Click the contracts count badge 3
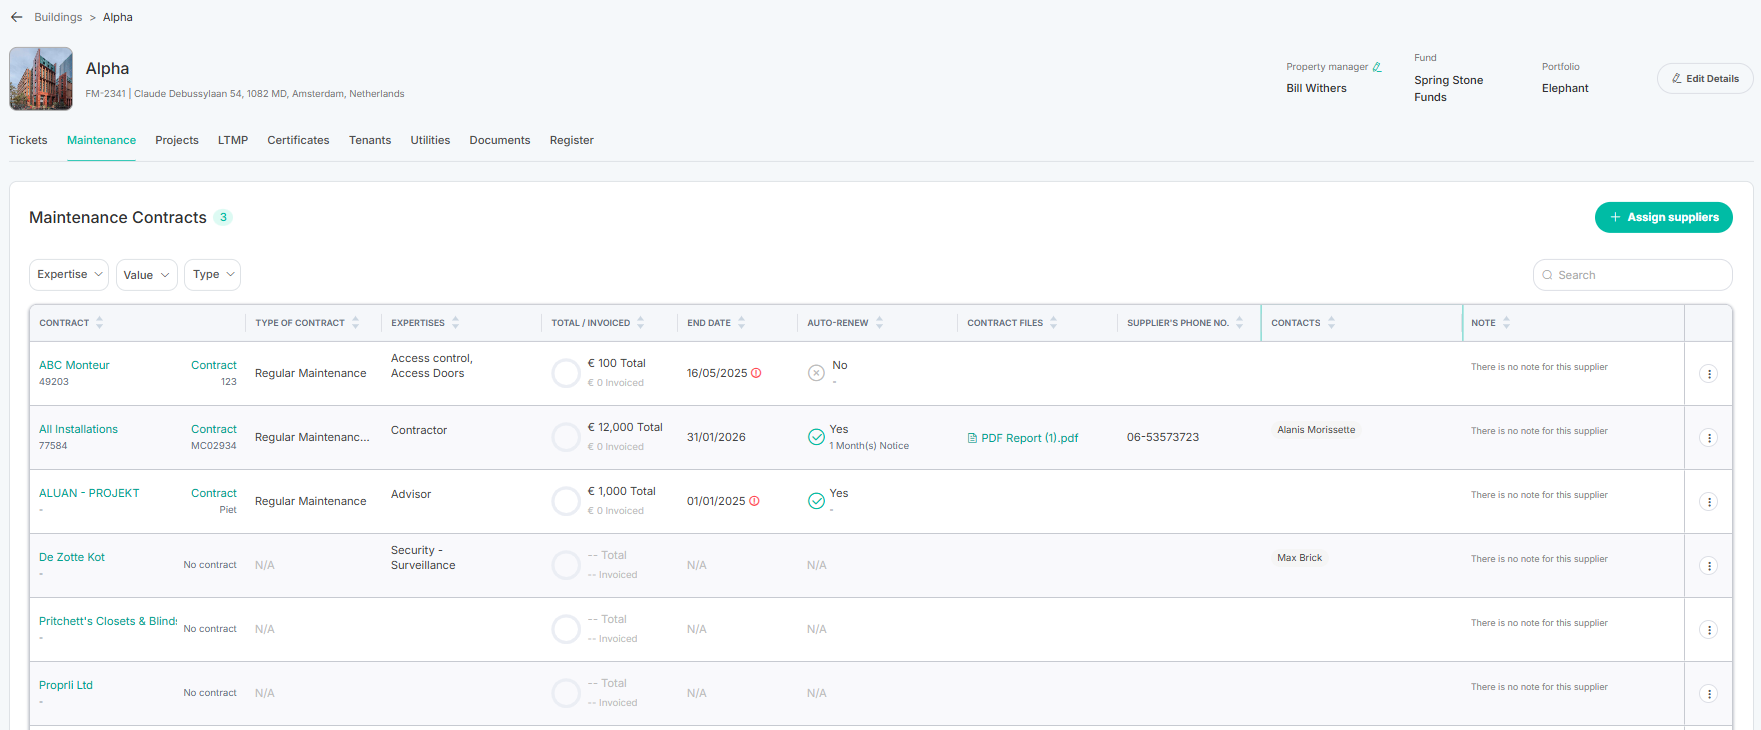The width and height of the screenshot is (1761, 730). [x=223, y=217]
